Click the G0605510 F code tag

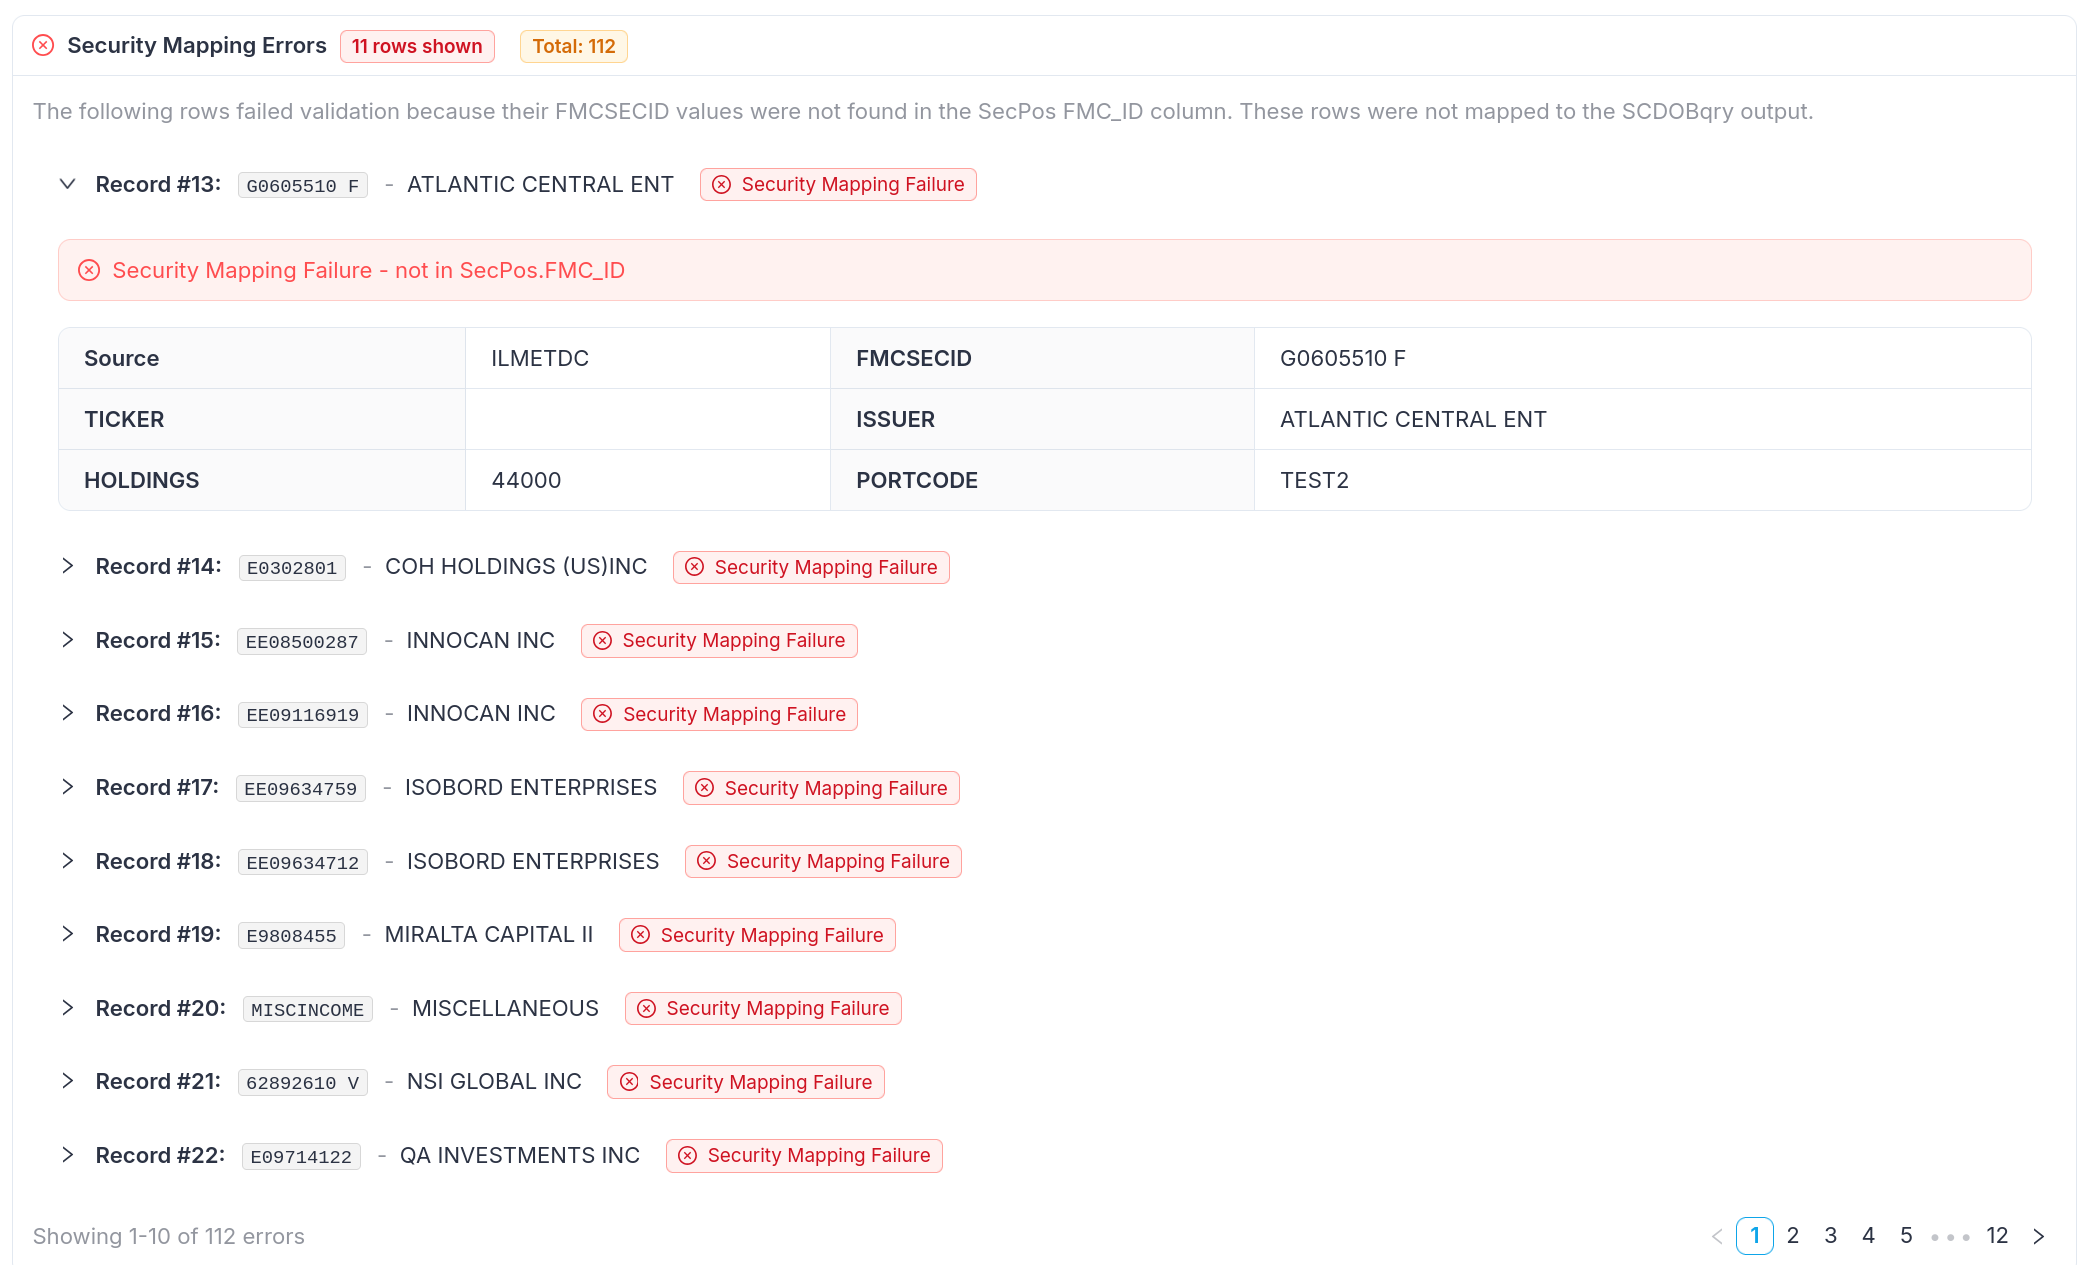coord(303,185)
